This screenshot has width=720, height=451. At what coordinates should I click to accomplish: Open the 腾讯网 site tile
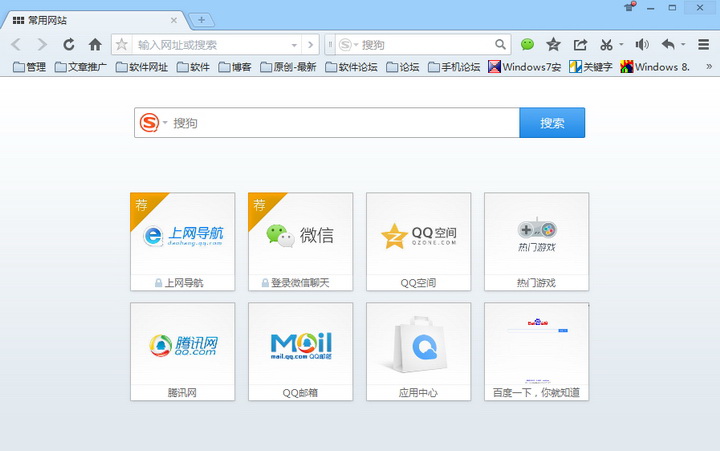(182, 351)
